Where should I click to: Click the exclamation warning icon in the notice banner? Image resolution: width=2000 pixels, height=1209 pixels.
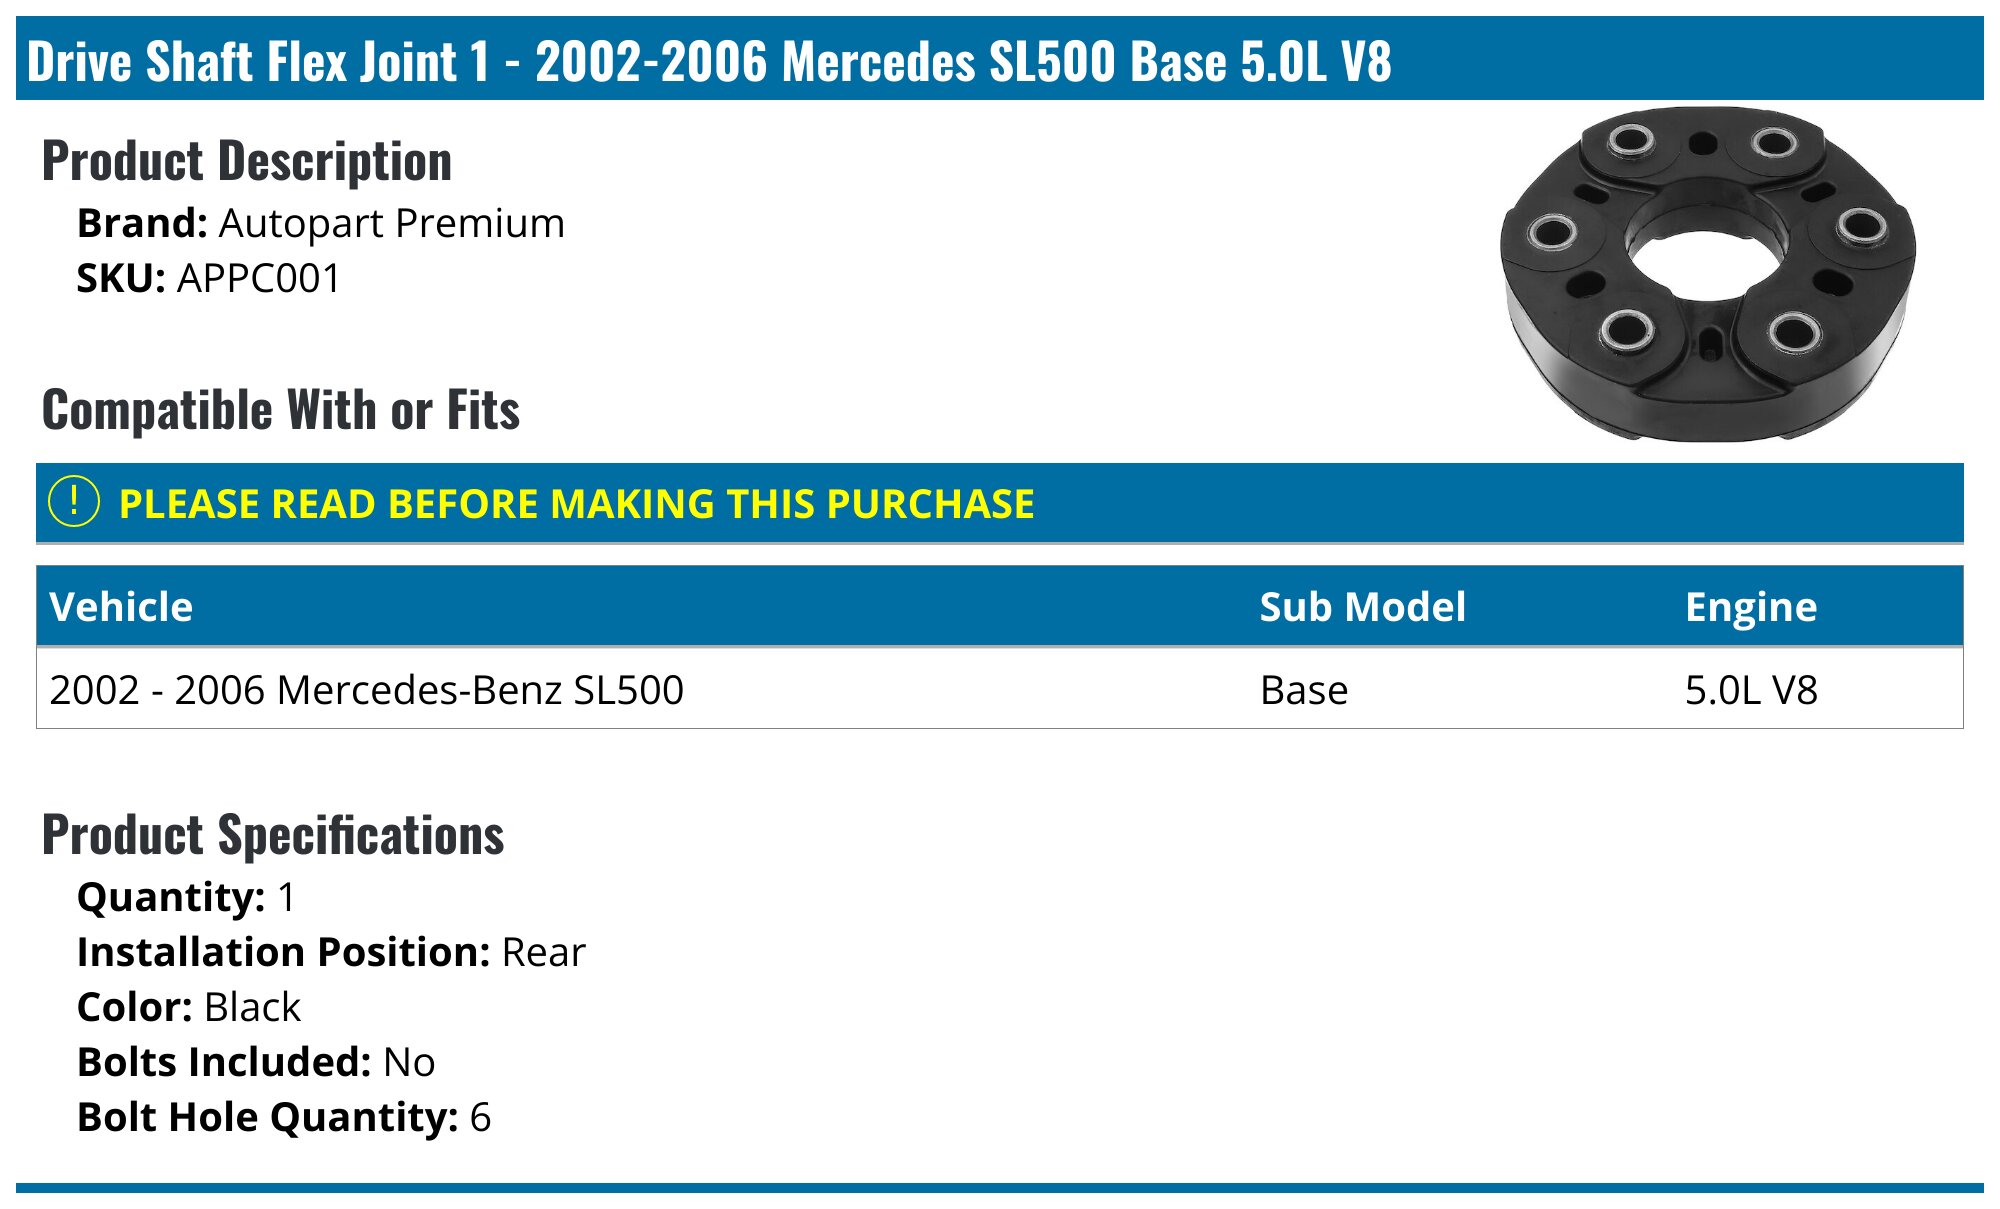74,502
